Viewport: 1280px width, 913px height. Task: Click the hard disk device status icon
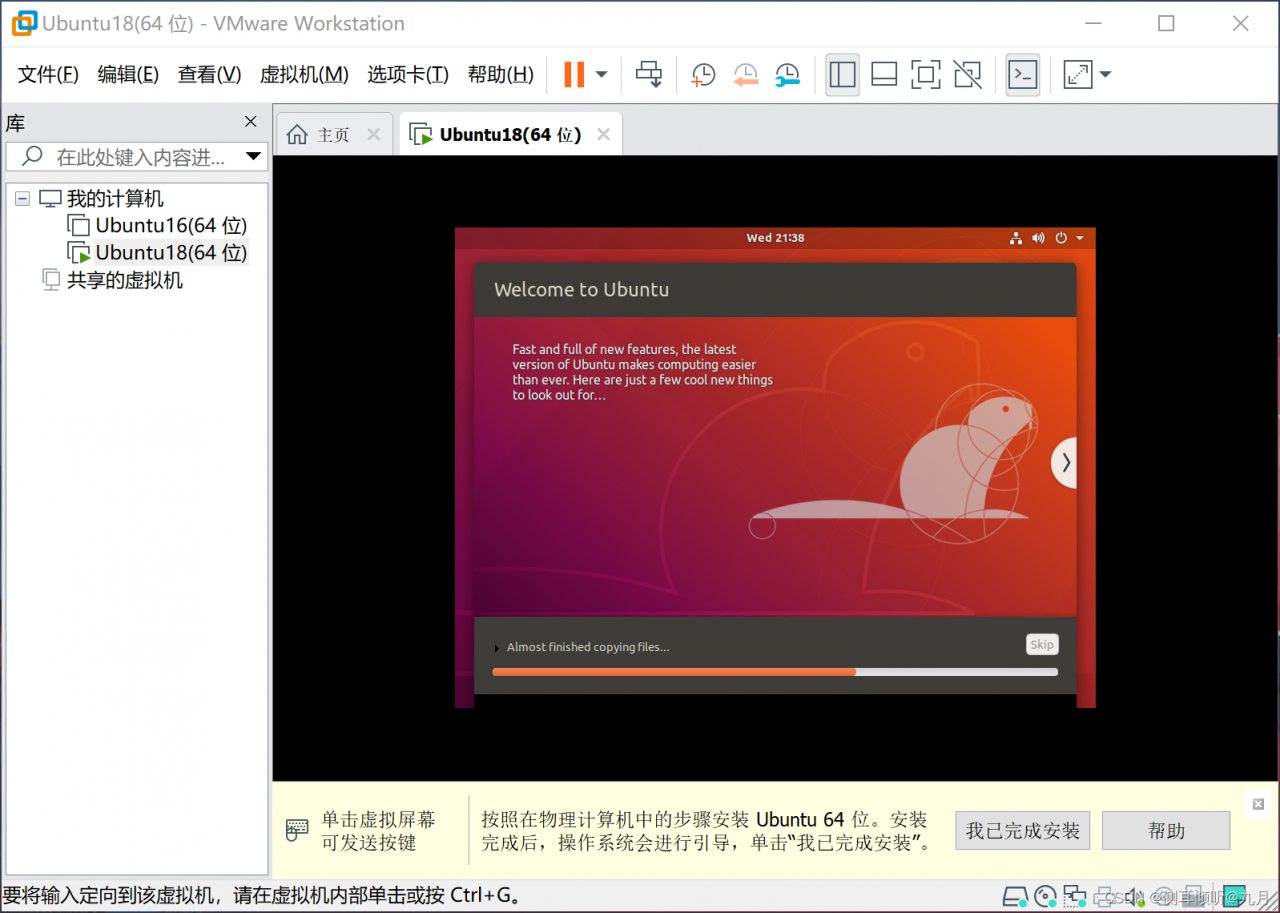click(x=1015, y=895)
